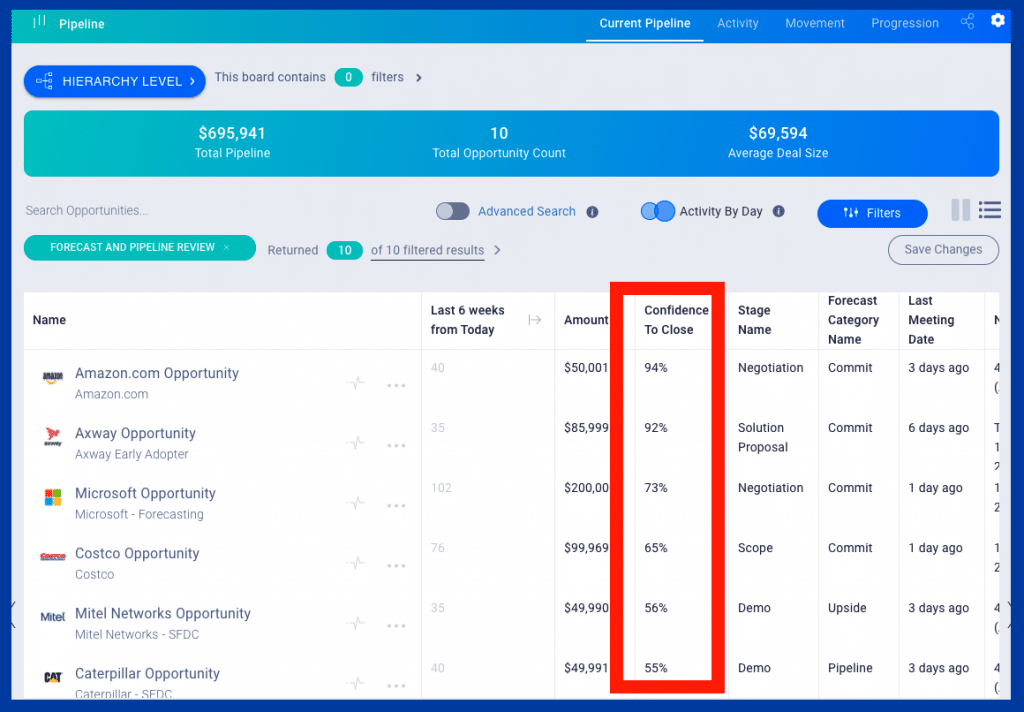Switch to list view icon

(x=989, y=210)
